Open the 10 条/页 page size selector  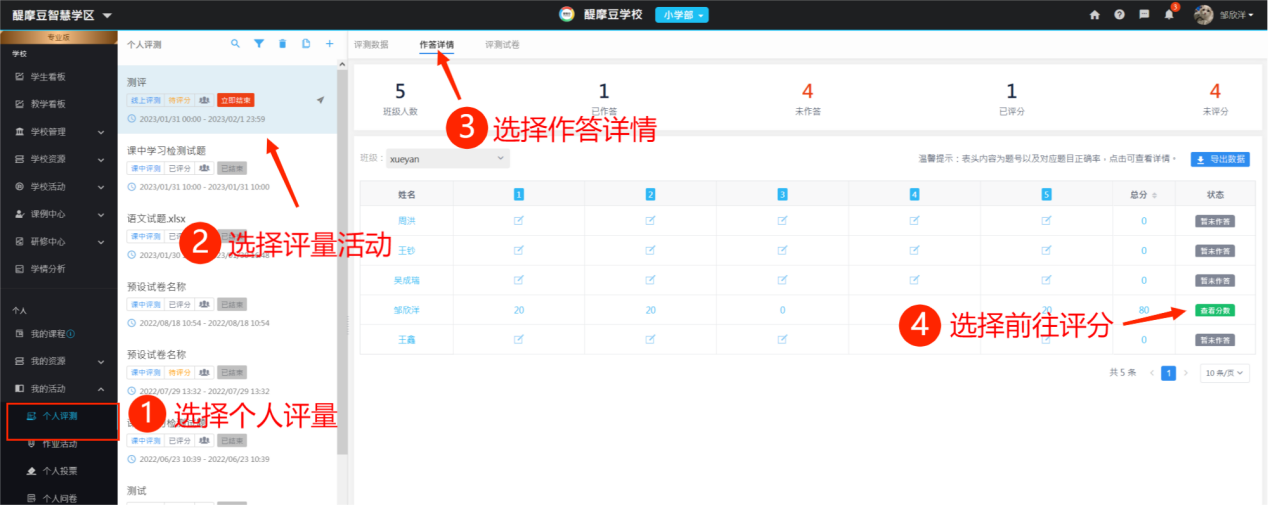1226,372
